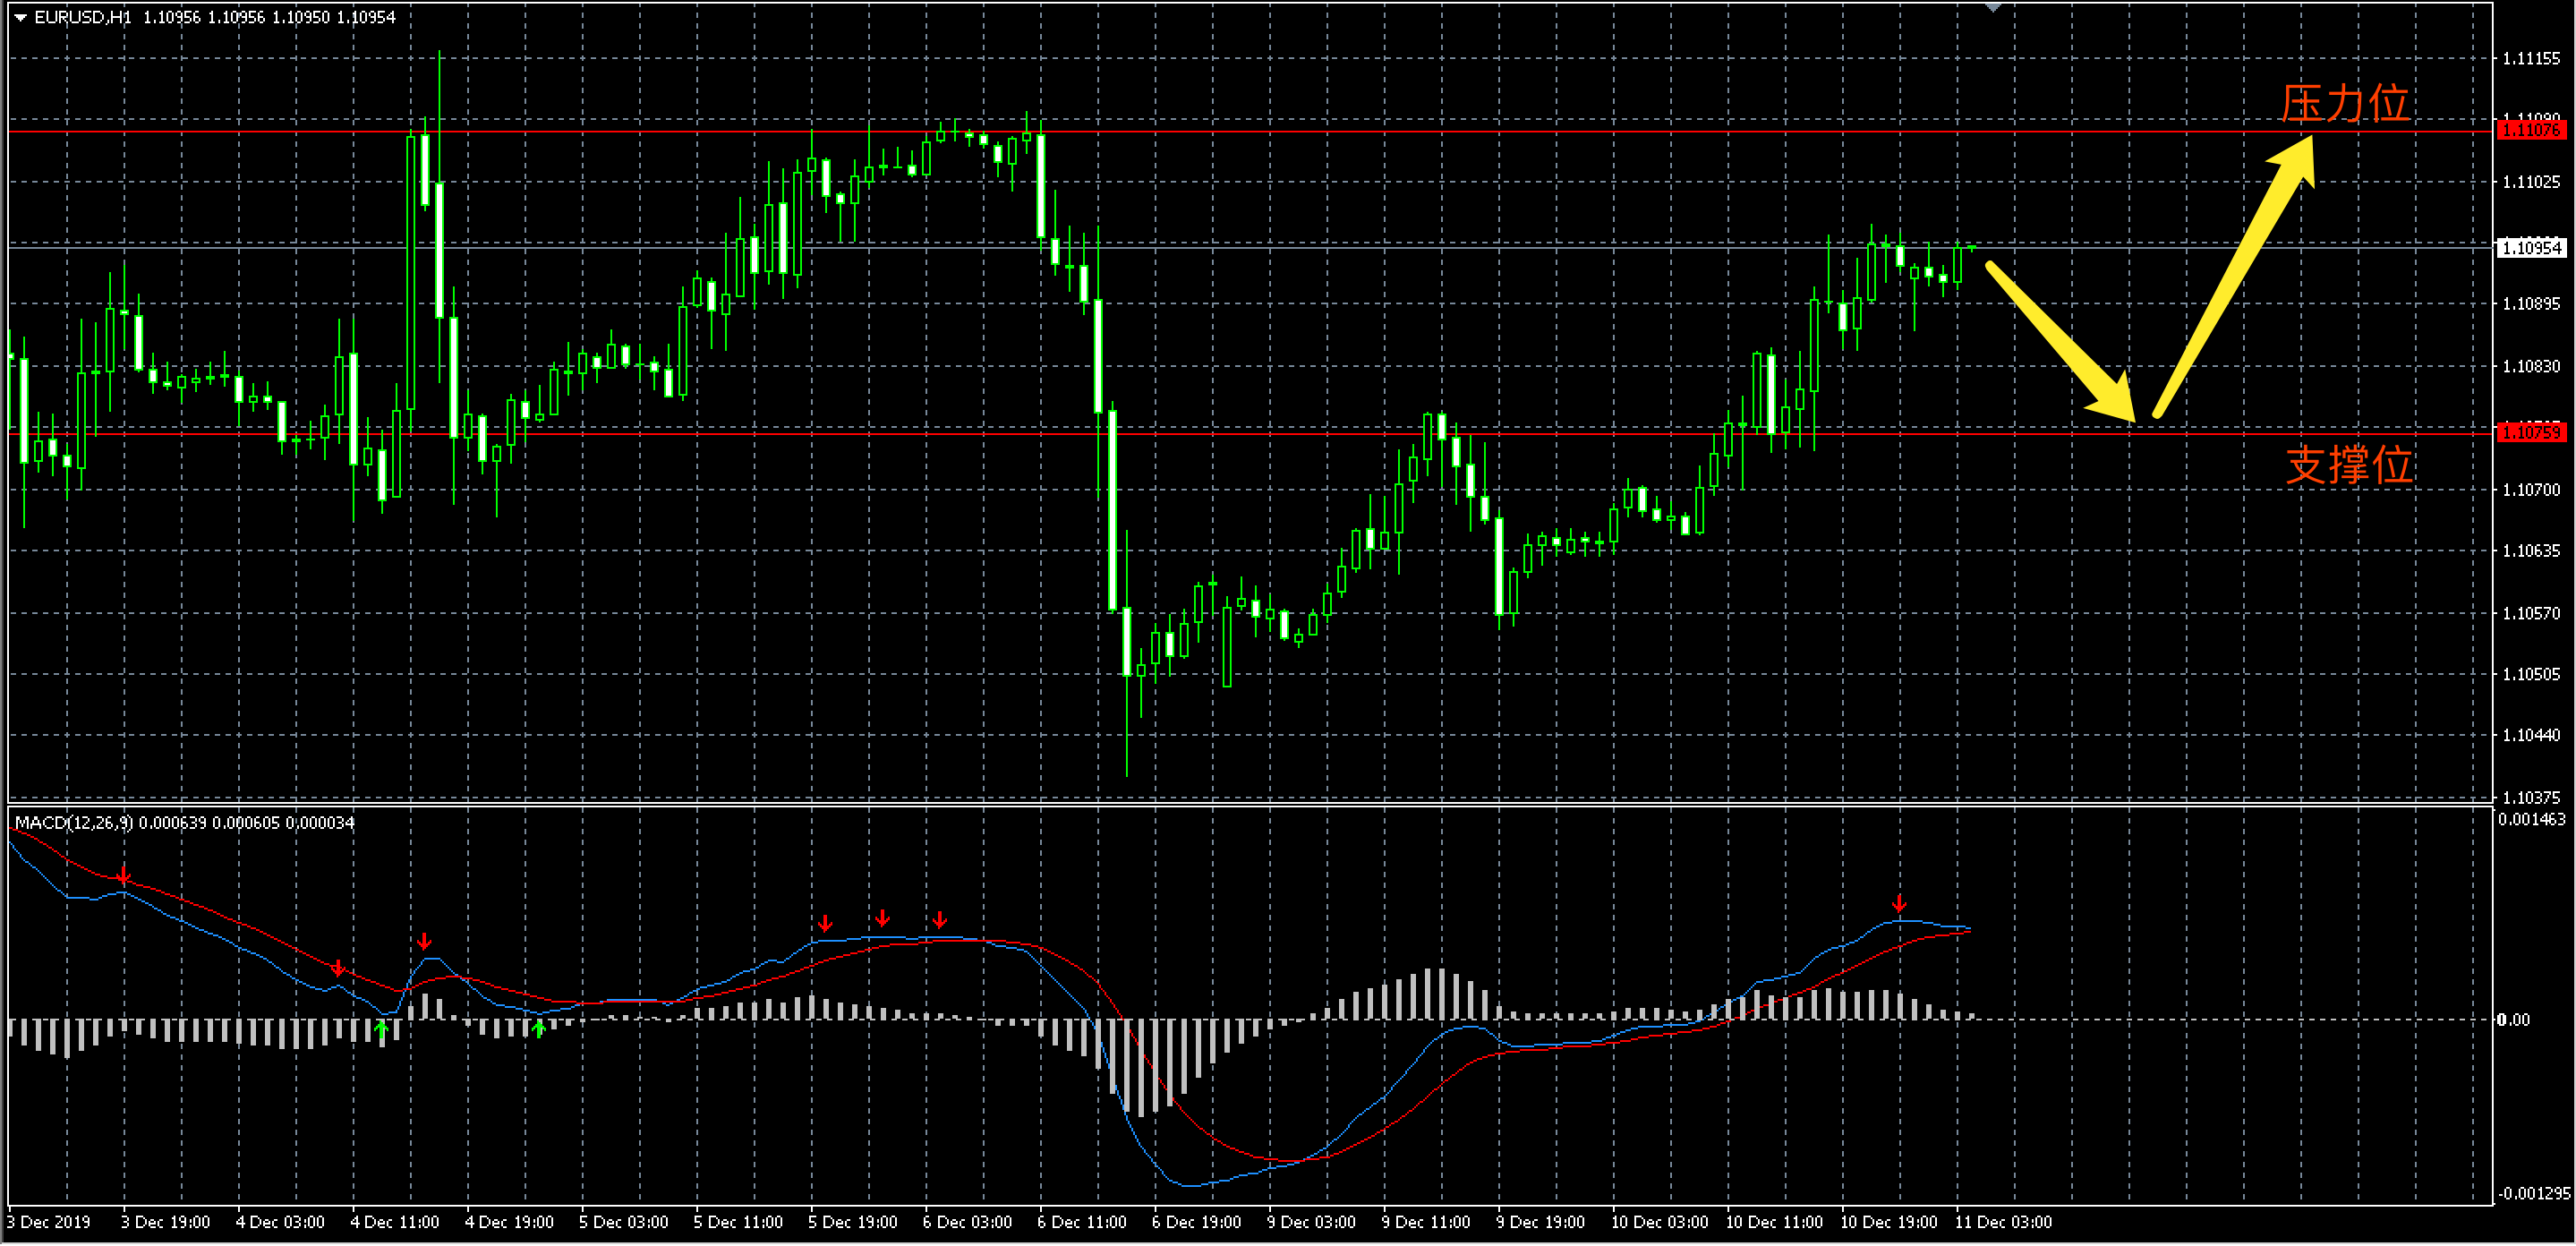Click the 1.10440 price scale label

(x=2531, y=734)
